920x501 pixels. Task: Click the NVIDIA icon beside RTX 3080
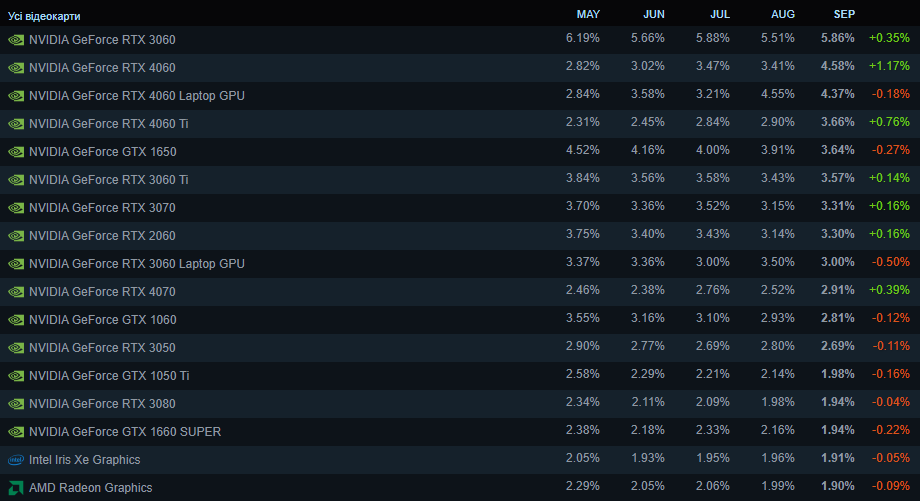click(x=16, y=404)
